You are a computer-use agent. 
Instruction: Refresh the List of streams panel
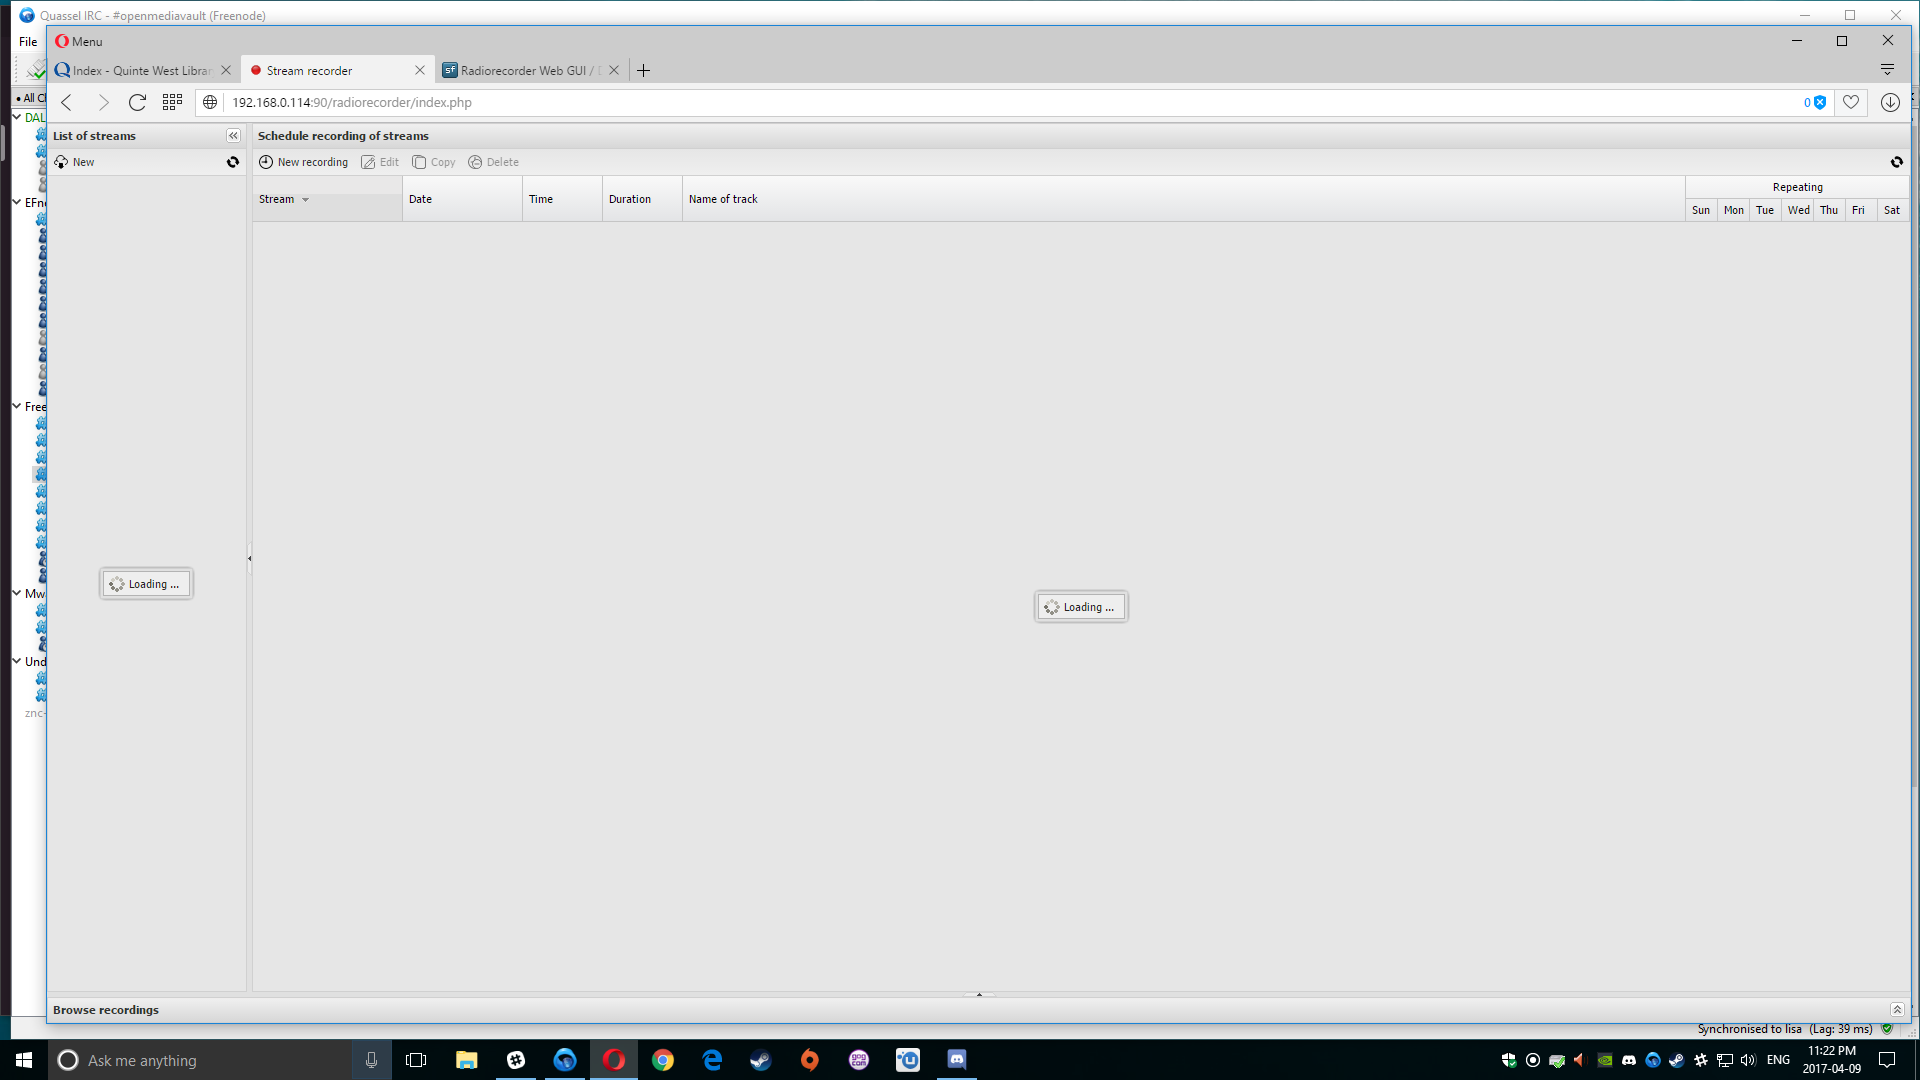[x=233, y=162]
